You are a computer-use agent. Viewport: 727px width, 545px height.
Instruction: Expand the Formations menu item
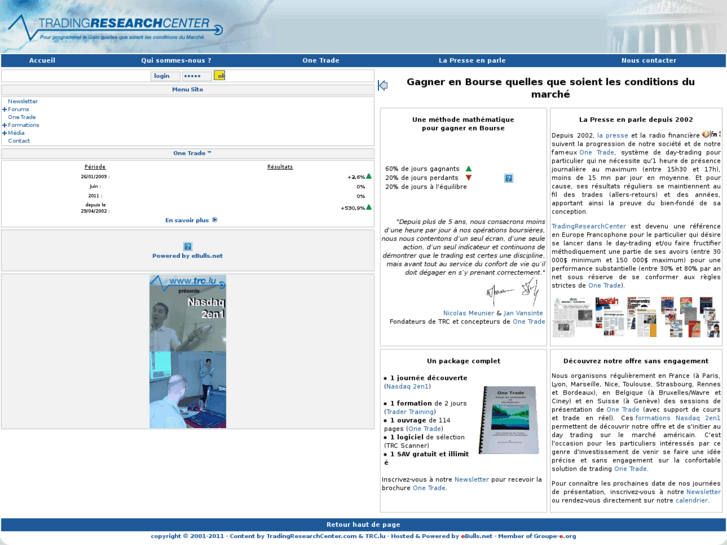click(x=5, y=125)
